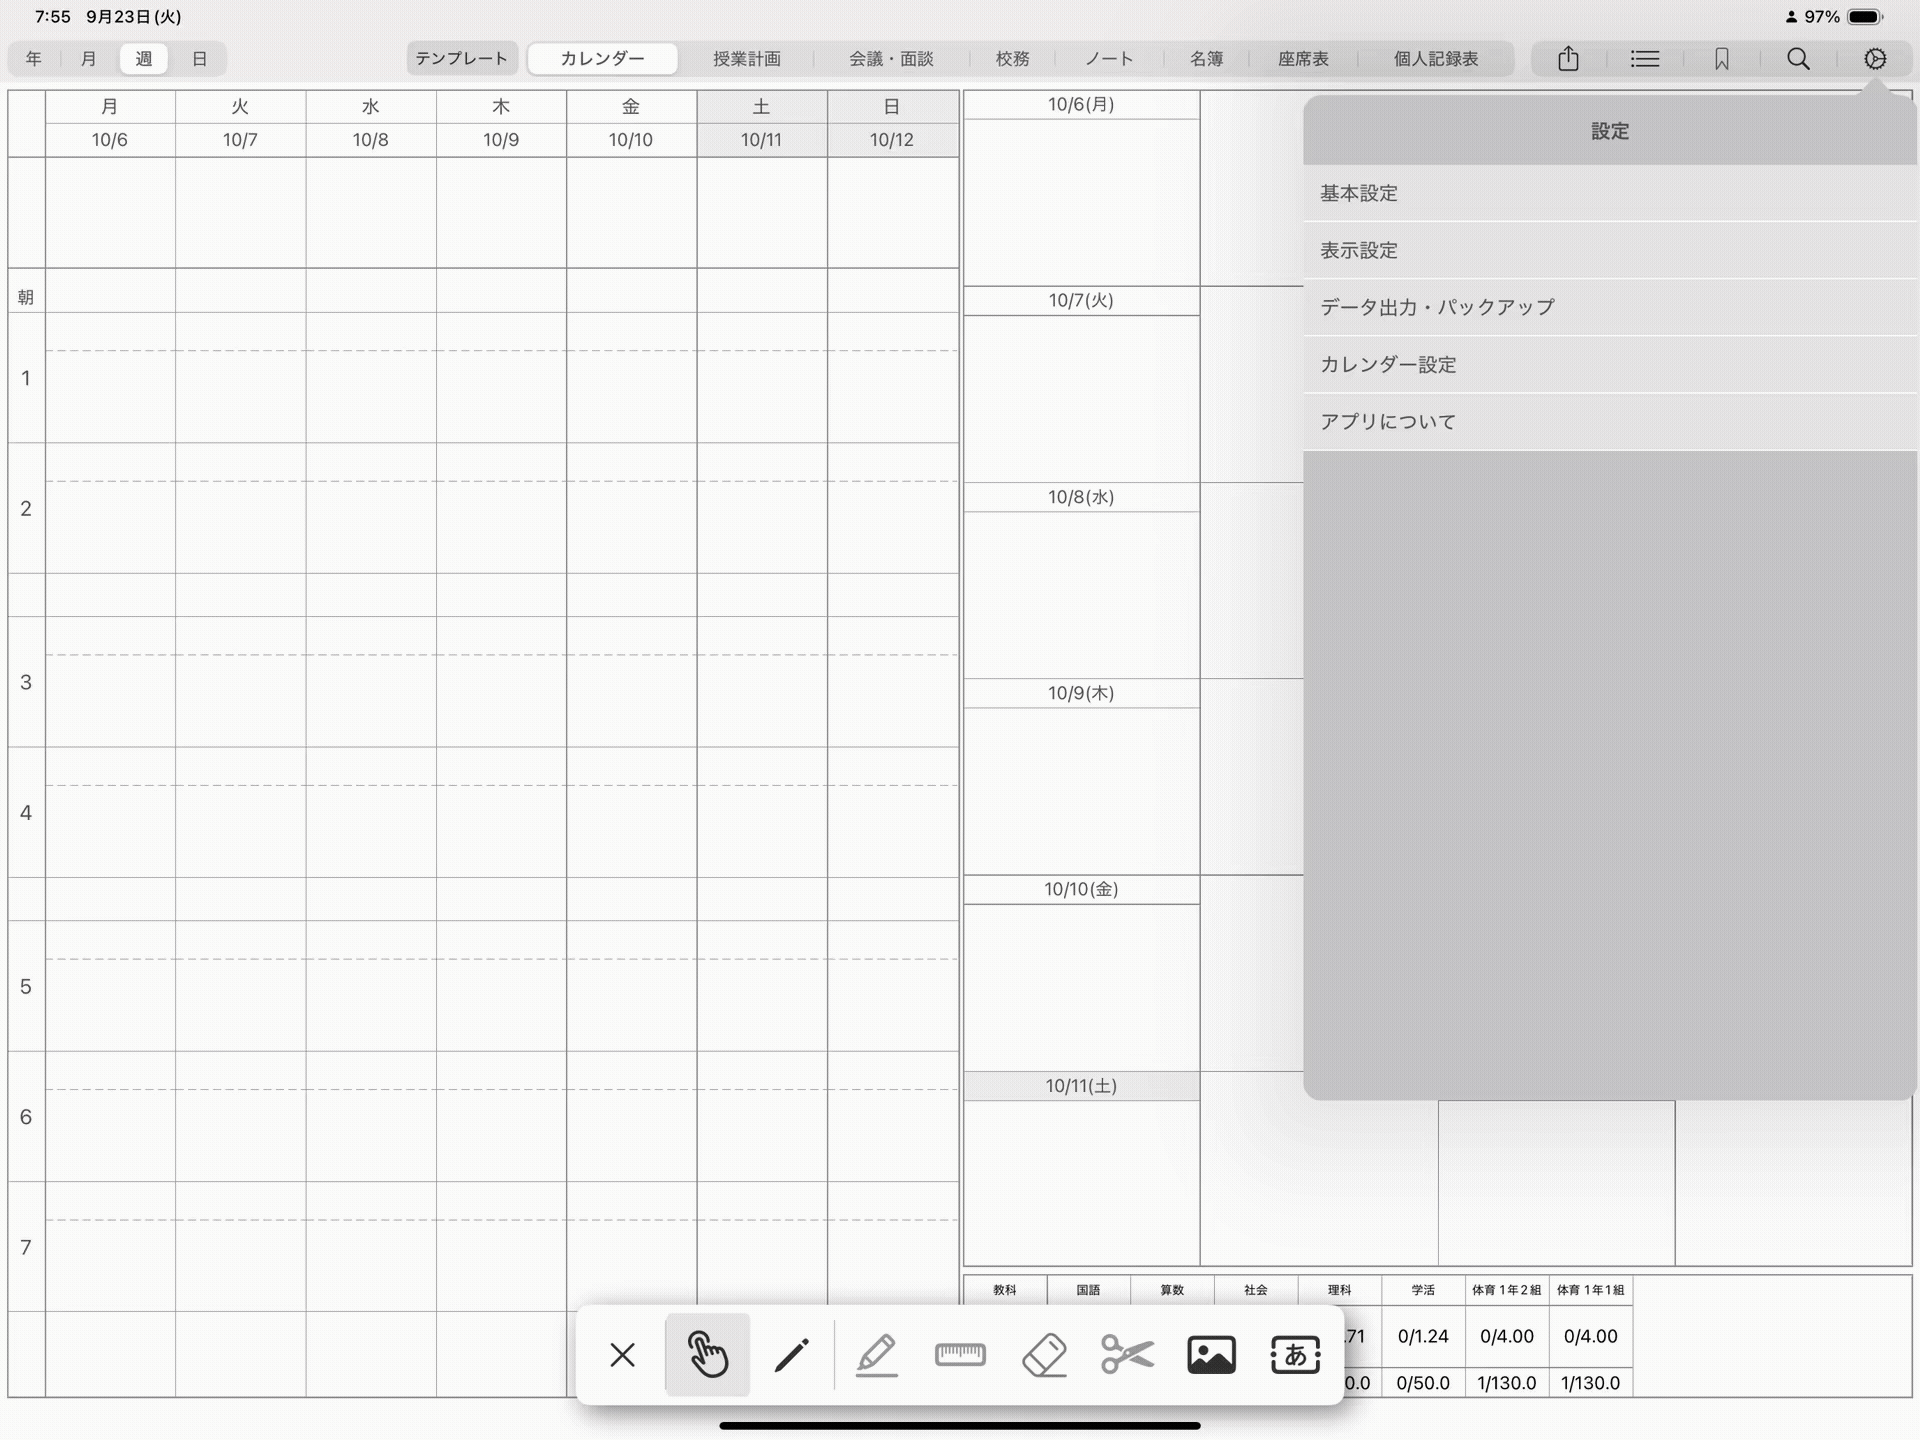This screenshot has height=1440, width=1920.
Task: Select the scissors cut tool
Action: click(x=1127, y=1356)
